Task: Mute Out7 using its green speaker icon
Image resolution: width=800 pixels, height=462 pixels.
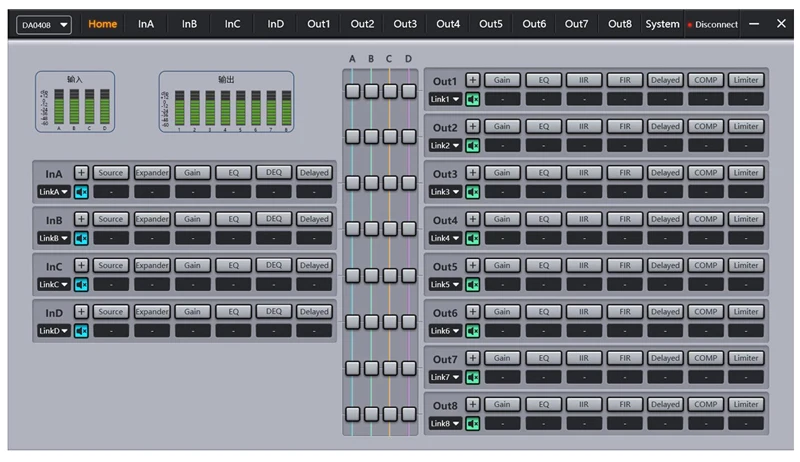Action: coord(472,377)
